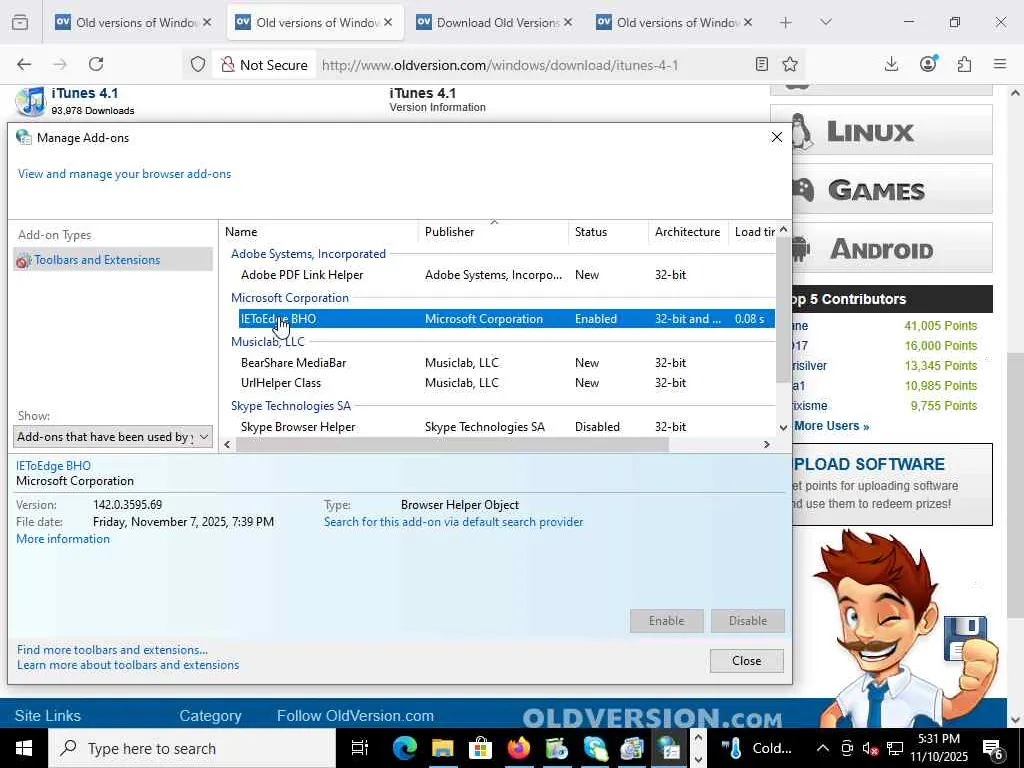Click Search for this add-on via default provider
This screenshot has height=768, width=1024.
[x=453, y=522]
